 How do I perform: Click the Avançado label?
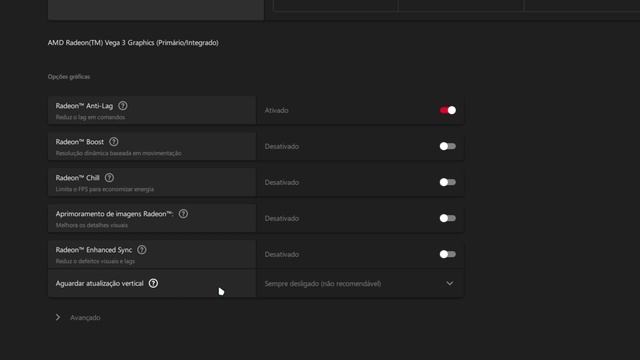pos(85,318)
